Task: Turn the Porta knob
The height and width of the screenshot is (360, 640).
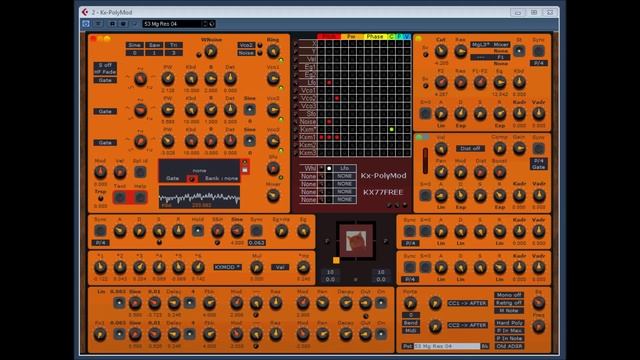Action: [410, 303]
